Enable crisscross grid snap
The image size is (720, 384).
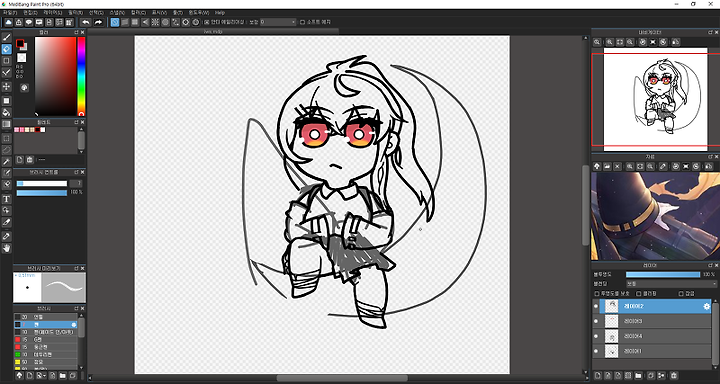pyautogui.click(x=135, y=22)
